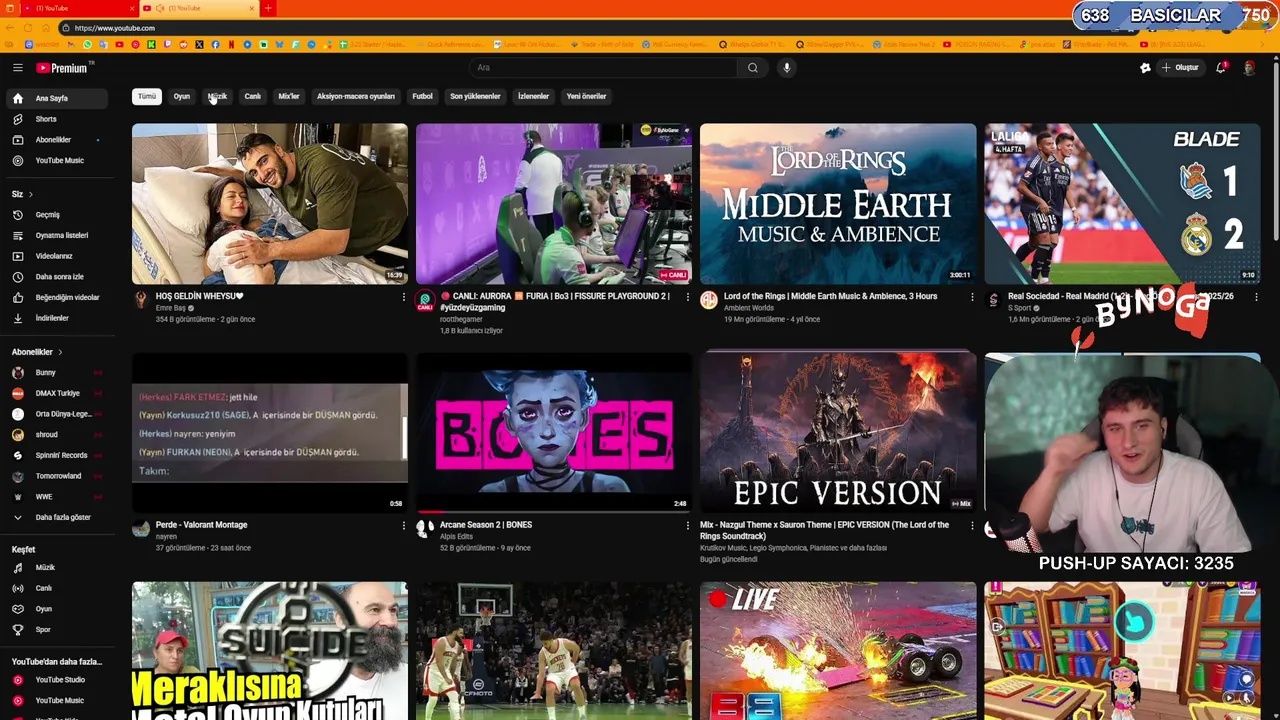Start voice search with microphone icon
Viewport: 1280px width, 720px height.
(x=787, y=68)
